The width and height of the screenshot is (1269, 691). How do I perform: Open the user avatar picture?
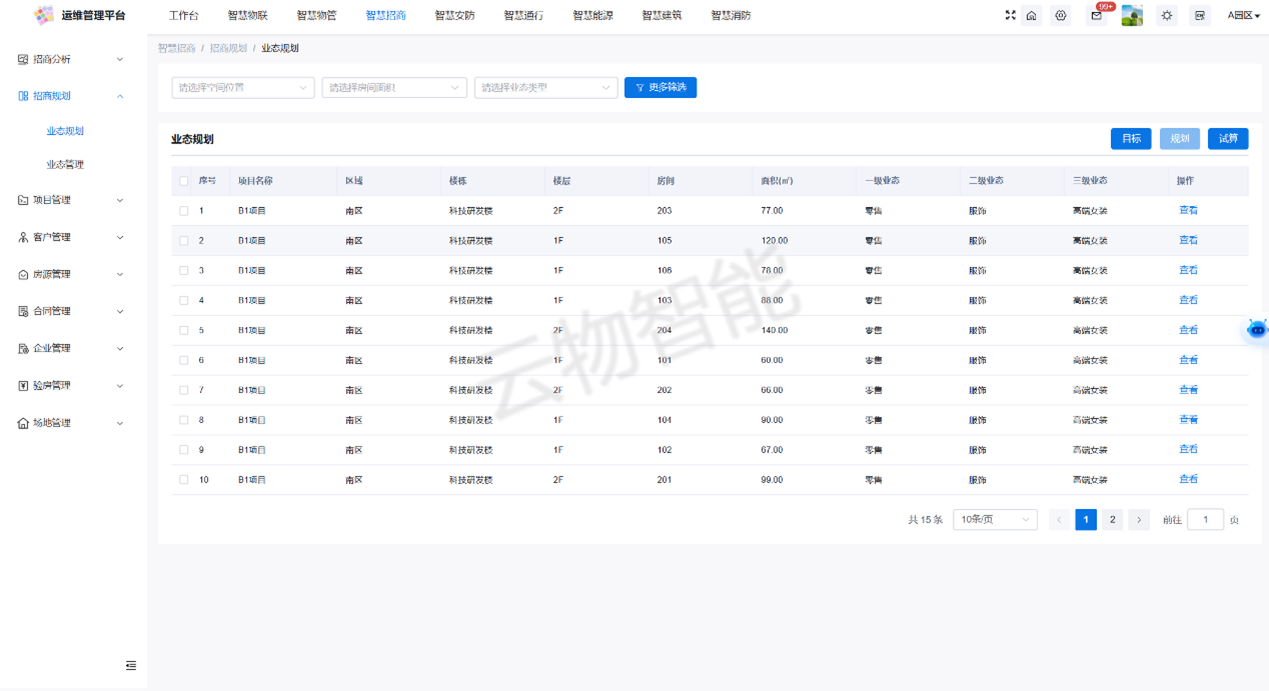[1132, 16]
